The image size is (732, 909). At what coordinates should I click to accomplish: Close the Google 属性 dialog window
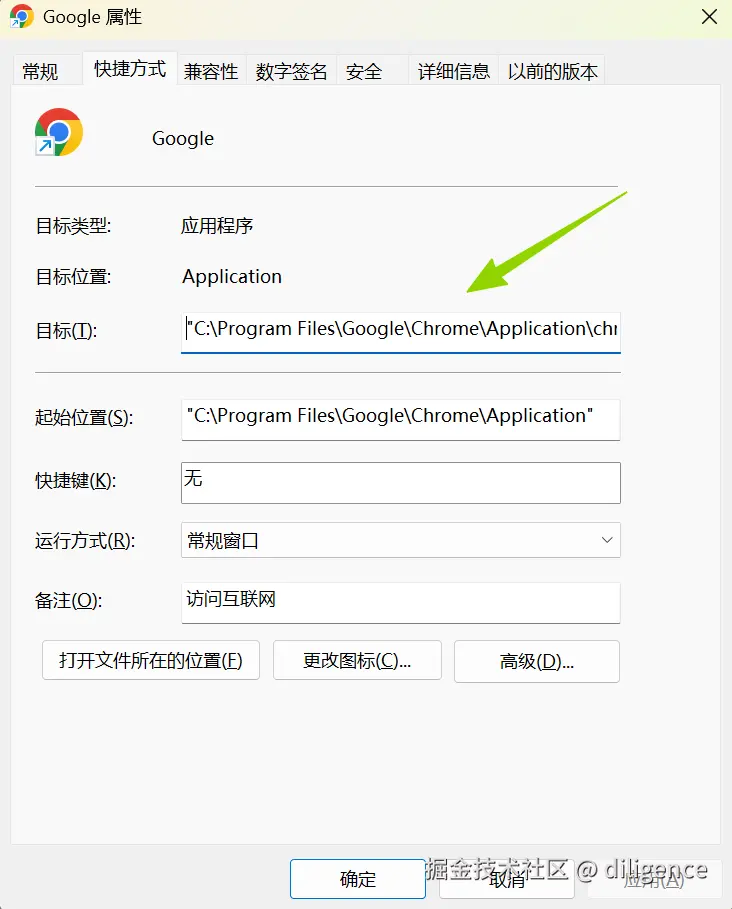pos(709,16)
